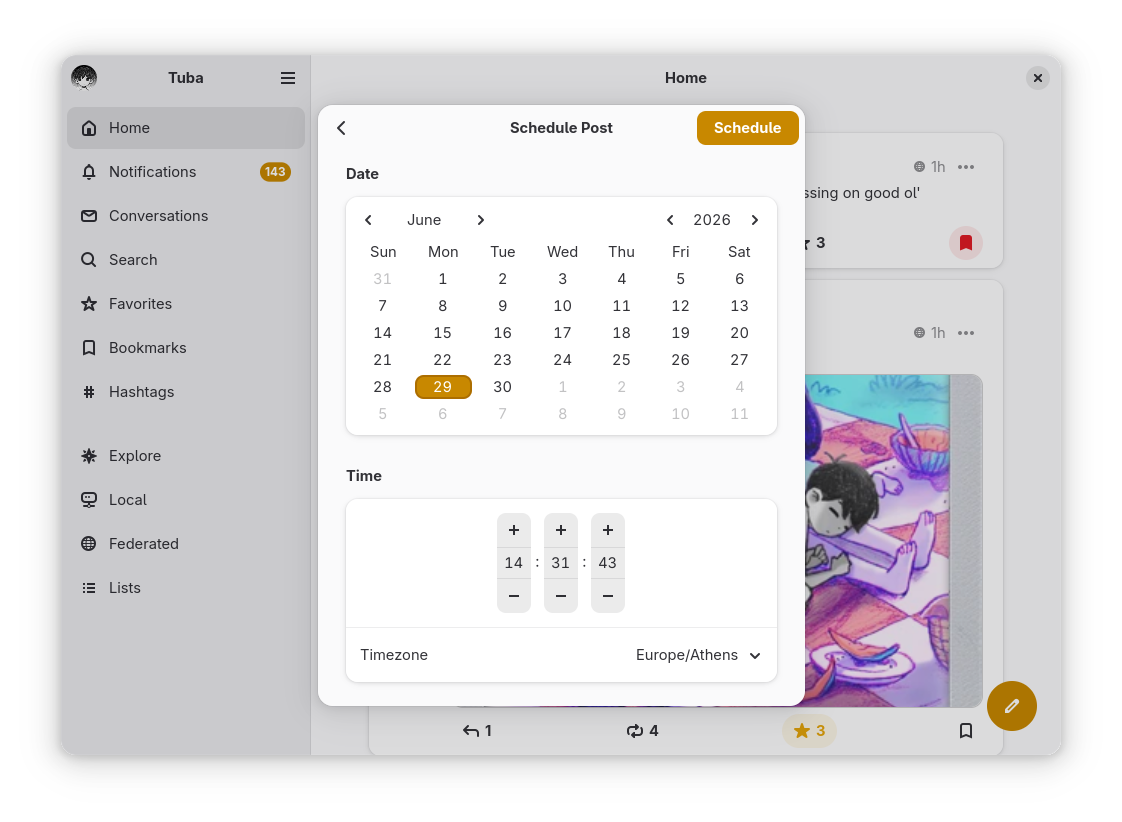Open the Europe/Athens timezone dropdown
This screenshot has height=822, width=1122.
(x=698, y=655)
